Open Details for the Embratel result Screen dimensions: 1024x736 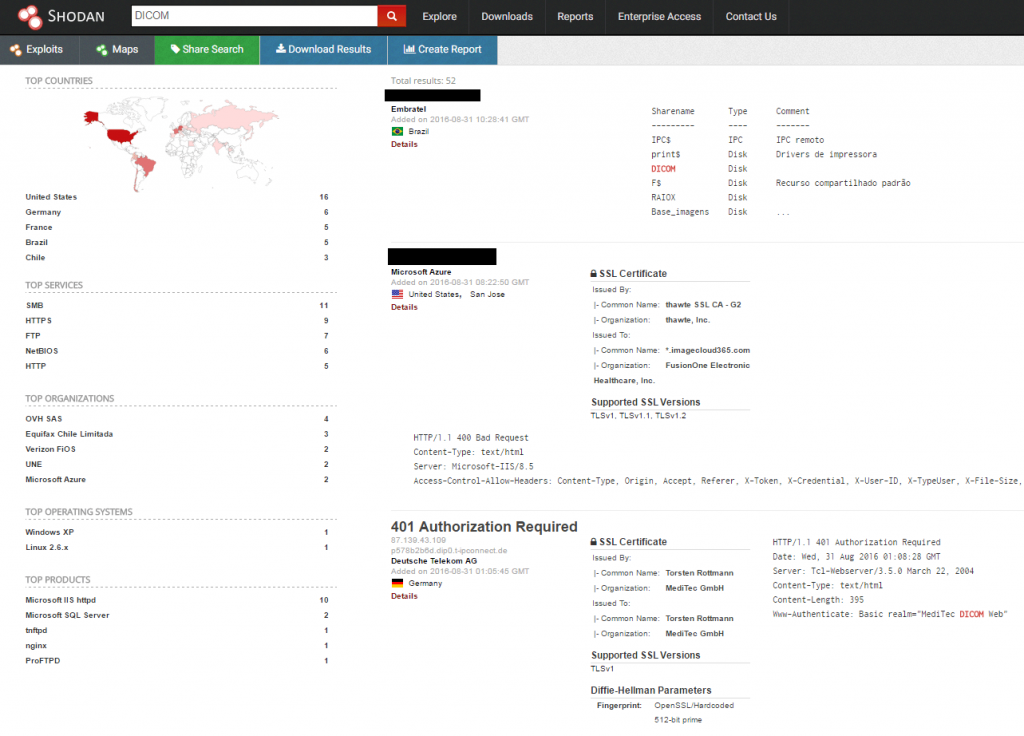coord(404,144)
